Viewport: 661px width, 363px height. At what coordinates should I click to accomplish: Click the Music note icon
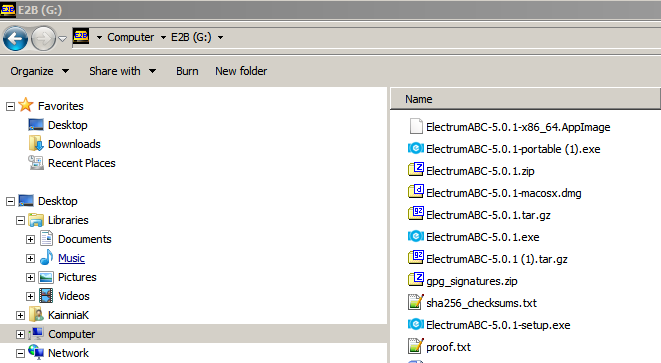[46, 257]
